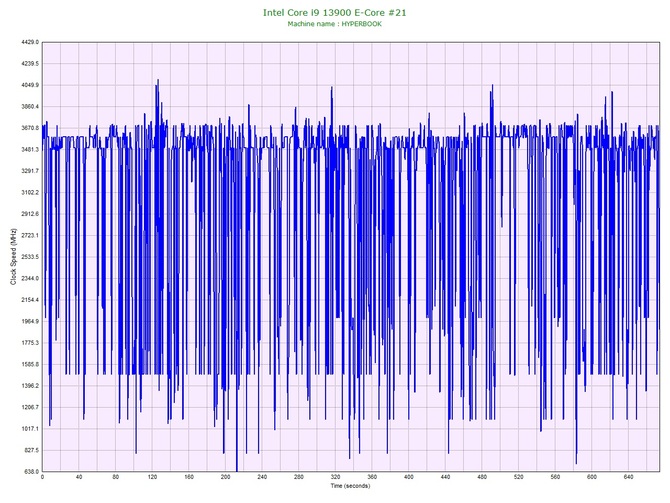The height and width of the screenshot is (503, 670).
Task: Click the y-axis value '3481.3'
Action: point(30,150)
